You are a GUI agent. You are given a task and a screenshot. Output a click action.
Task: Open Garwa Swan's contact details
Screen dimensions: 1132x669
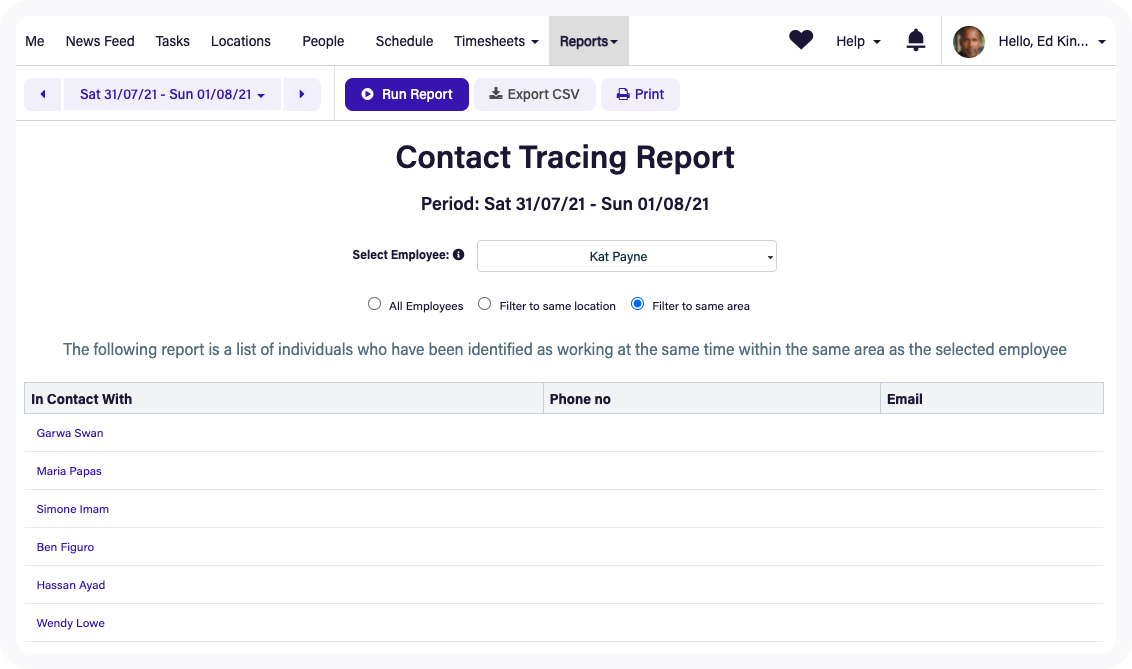coord(69,433)
